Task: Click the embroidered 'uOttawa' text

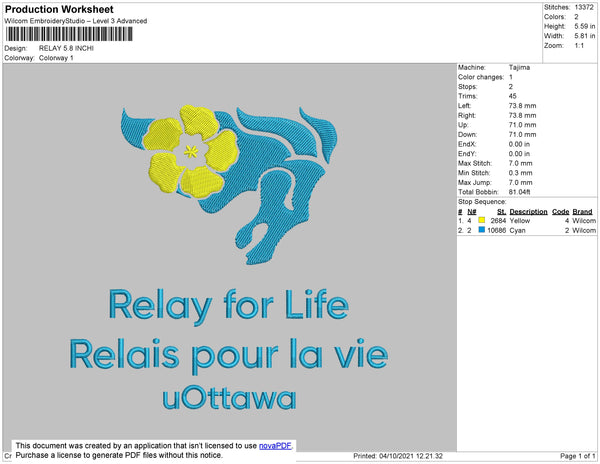Action: (229, 398)
